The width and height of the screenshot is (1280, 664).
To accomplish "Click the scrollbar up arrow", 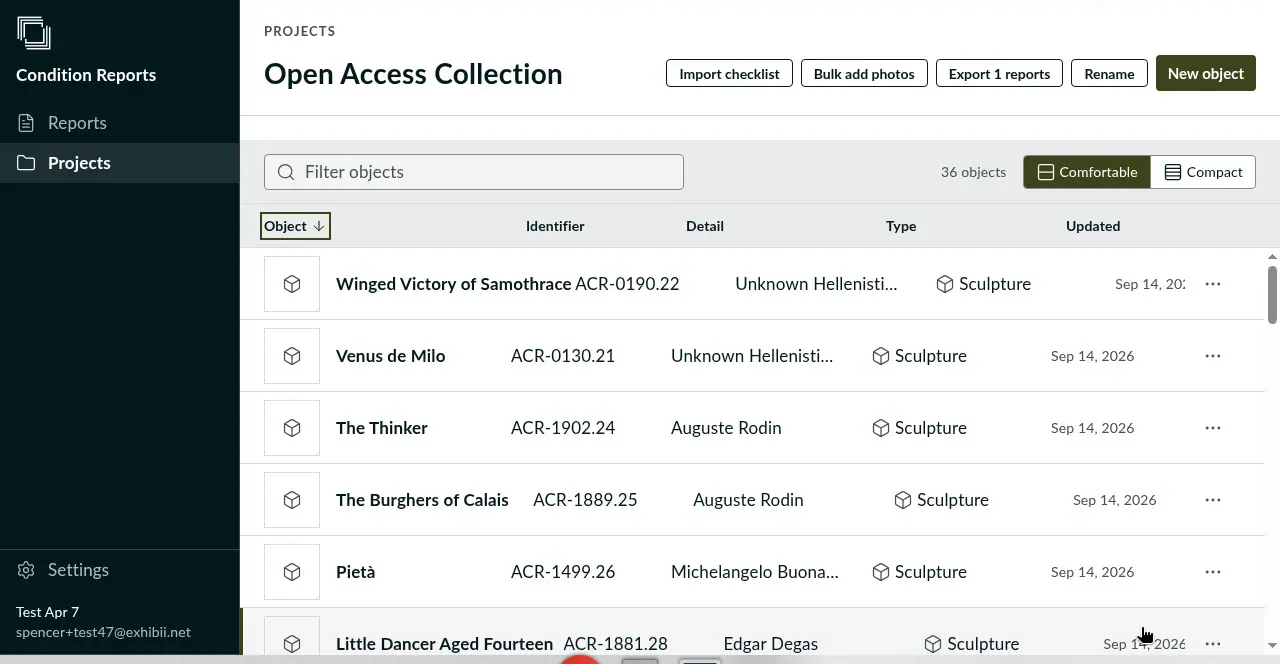I will point(1273,257).
